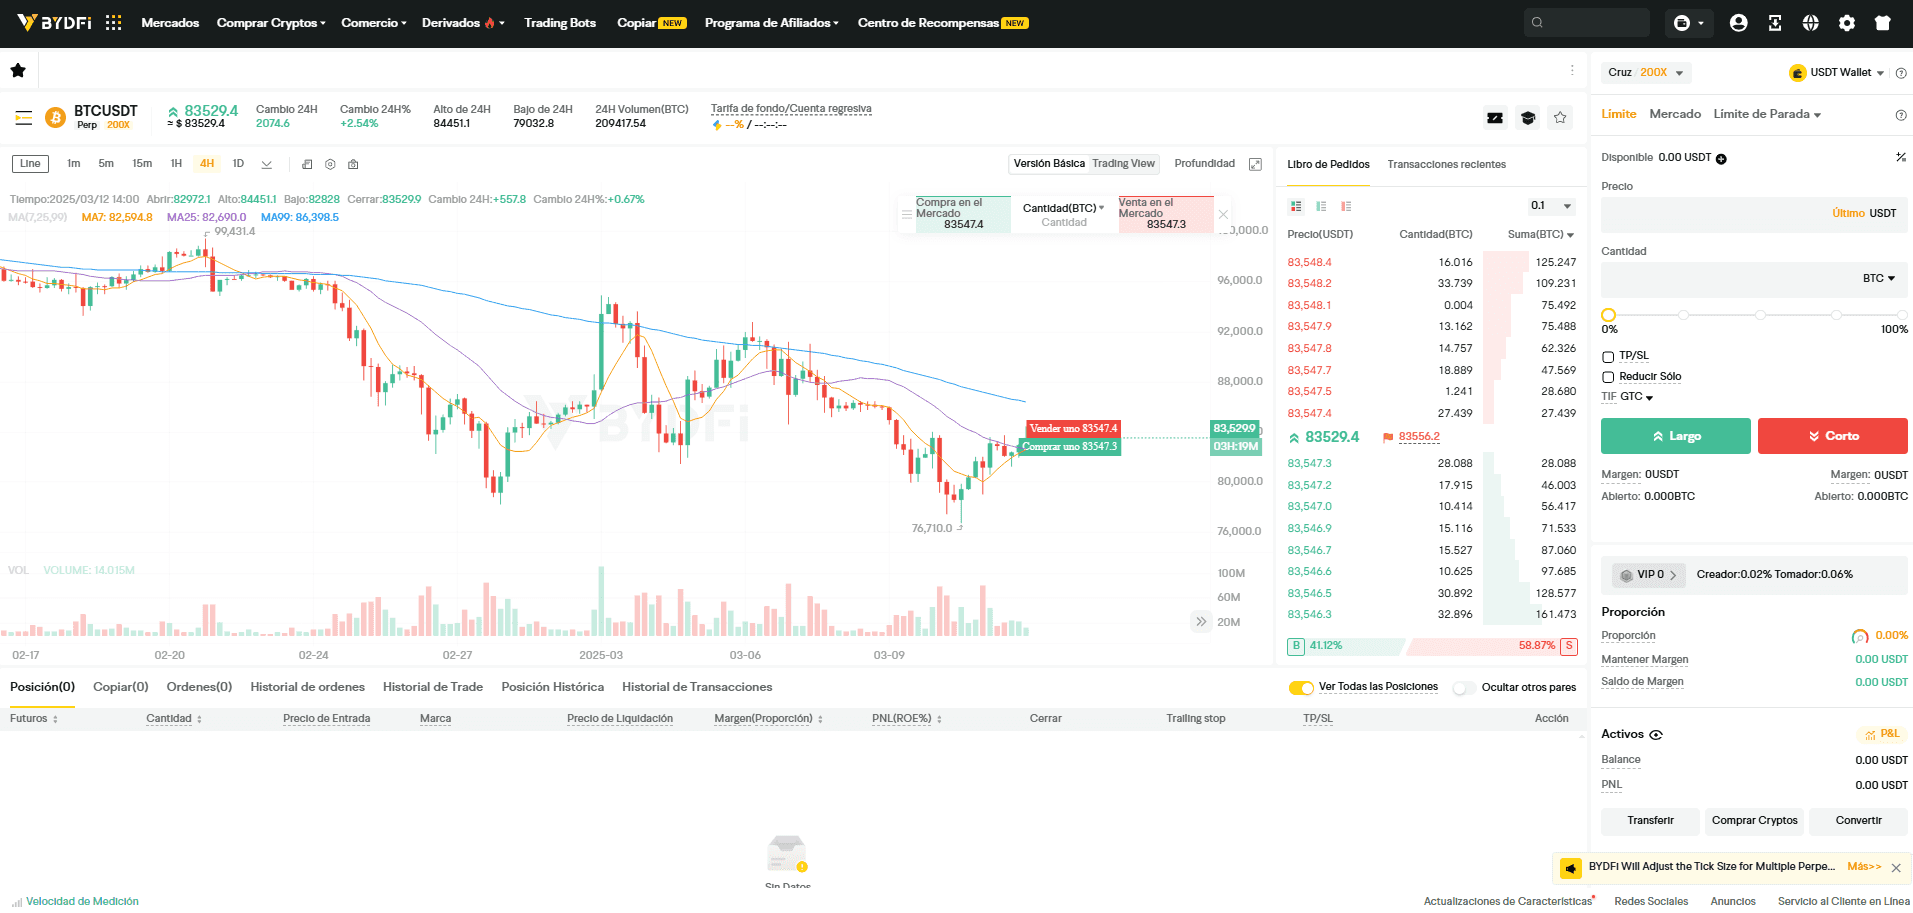Toggle Ocultar otros pares switch
This screenshot has height=913, width=1913.
click(1464, 688)
